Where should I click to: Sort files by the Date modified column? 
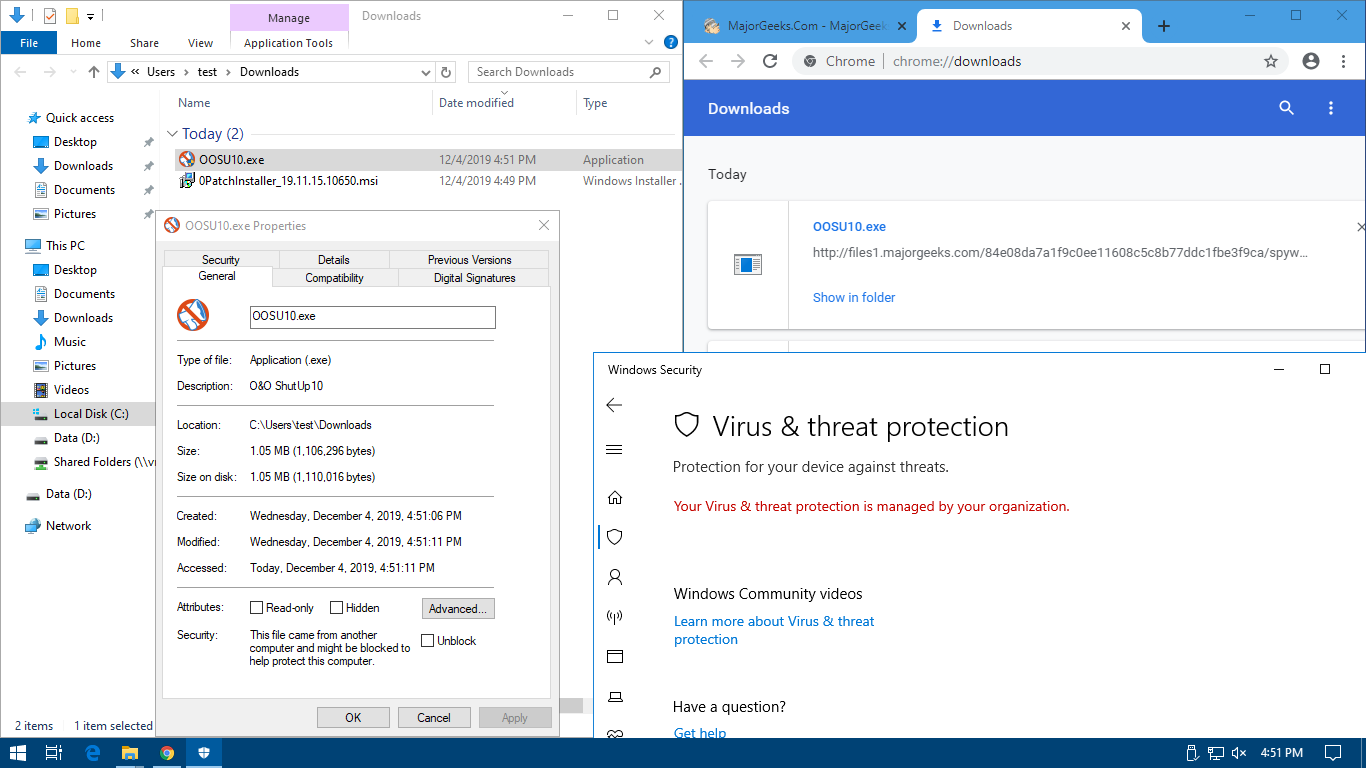coord(476,103)
